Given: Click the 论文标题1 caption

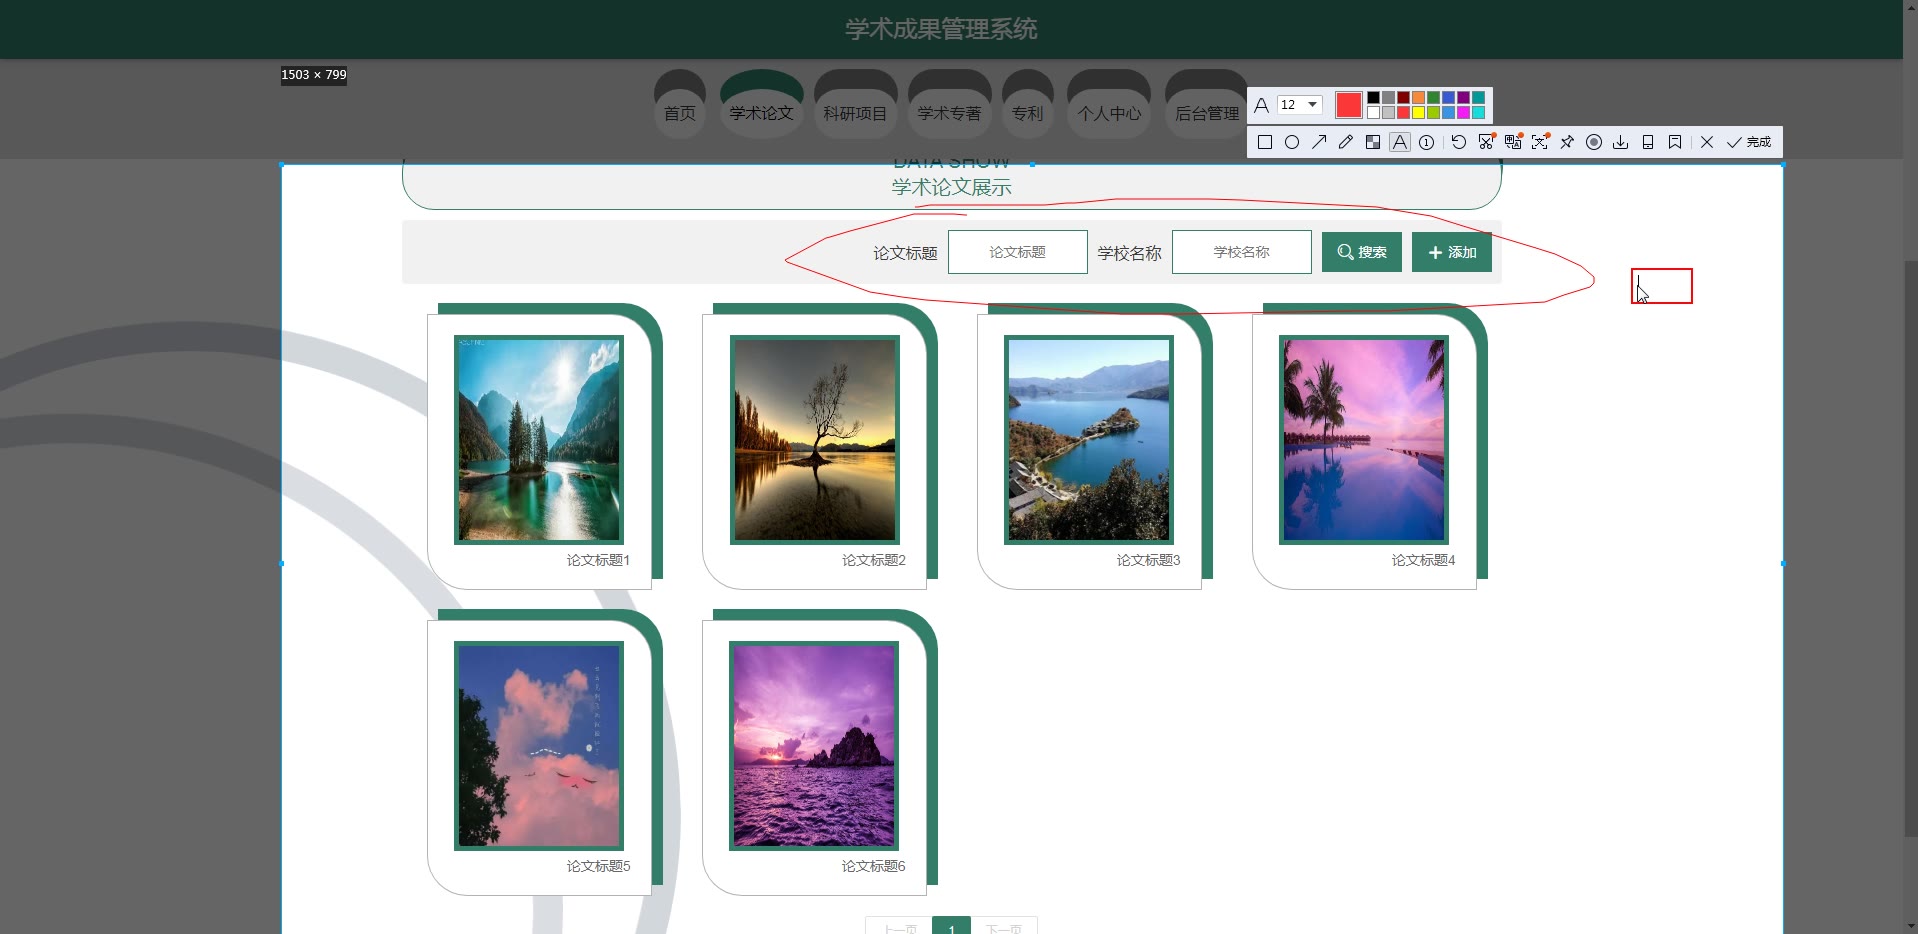Looking at the screenshot, I should [598, 560].
